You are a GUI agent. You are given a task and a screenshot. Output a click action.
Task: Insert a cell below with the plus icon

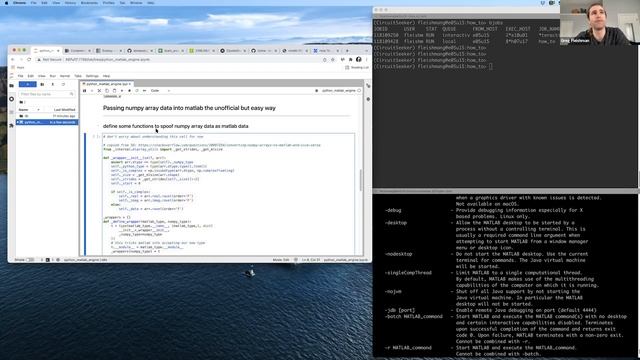tap(92, 91)
